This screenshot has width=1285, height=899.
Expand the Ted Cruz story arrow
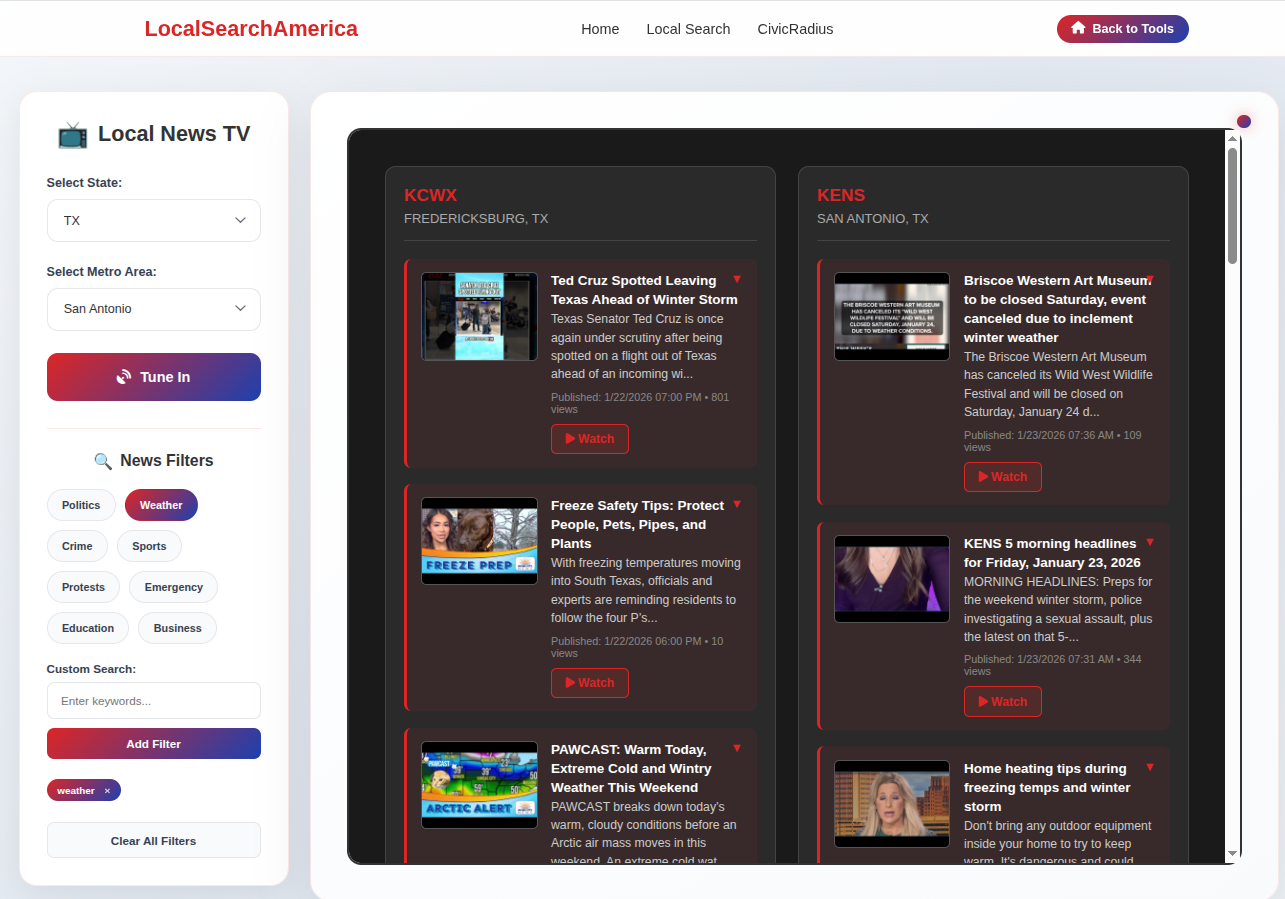[x=737, y=279]
